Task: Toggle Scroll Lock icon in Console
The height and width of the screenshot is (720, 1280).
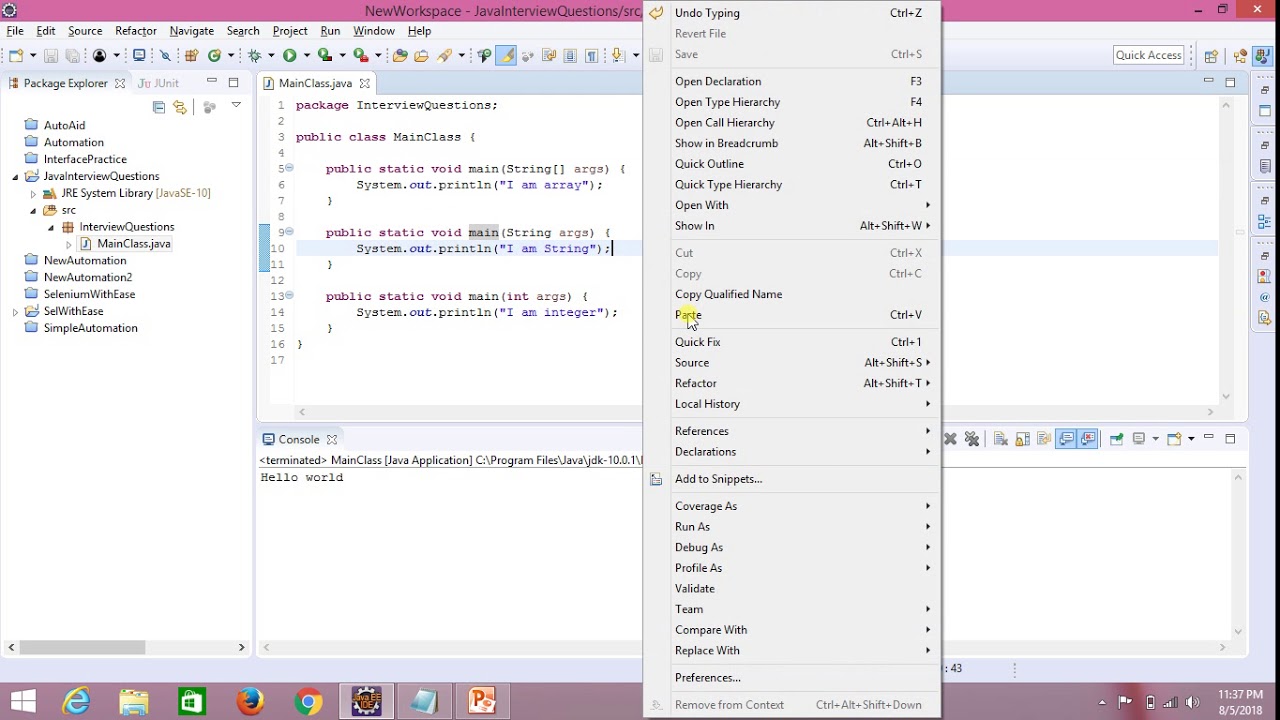Action: (x=1022, y=439)
